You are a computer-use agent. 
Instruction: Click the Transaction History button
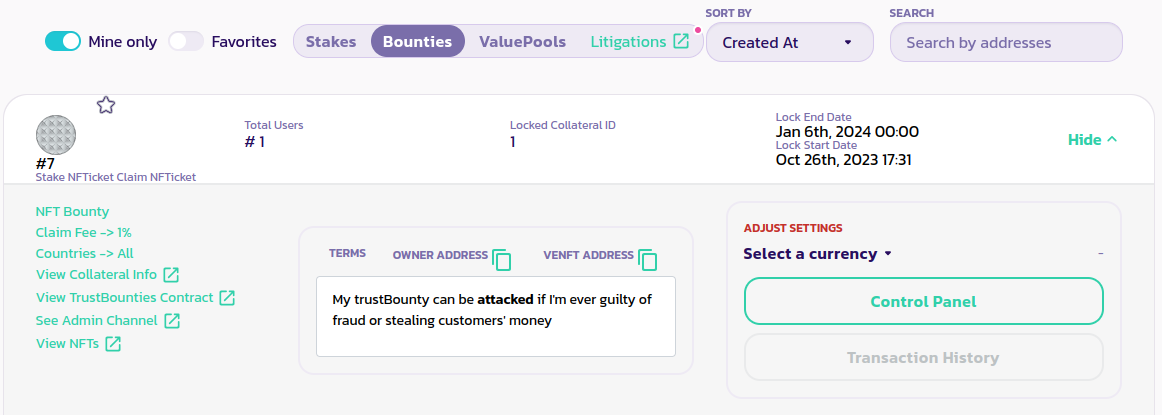(923, 357)
